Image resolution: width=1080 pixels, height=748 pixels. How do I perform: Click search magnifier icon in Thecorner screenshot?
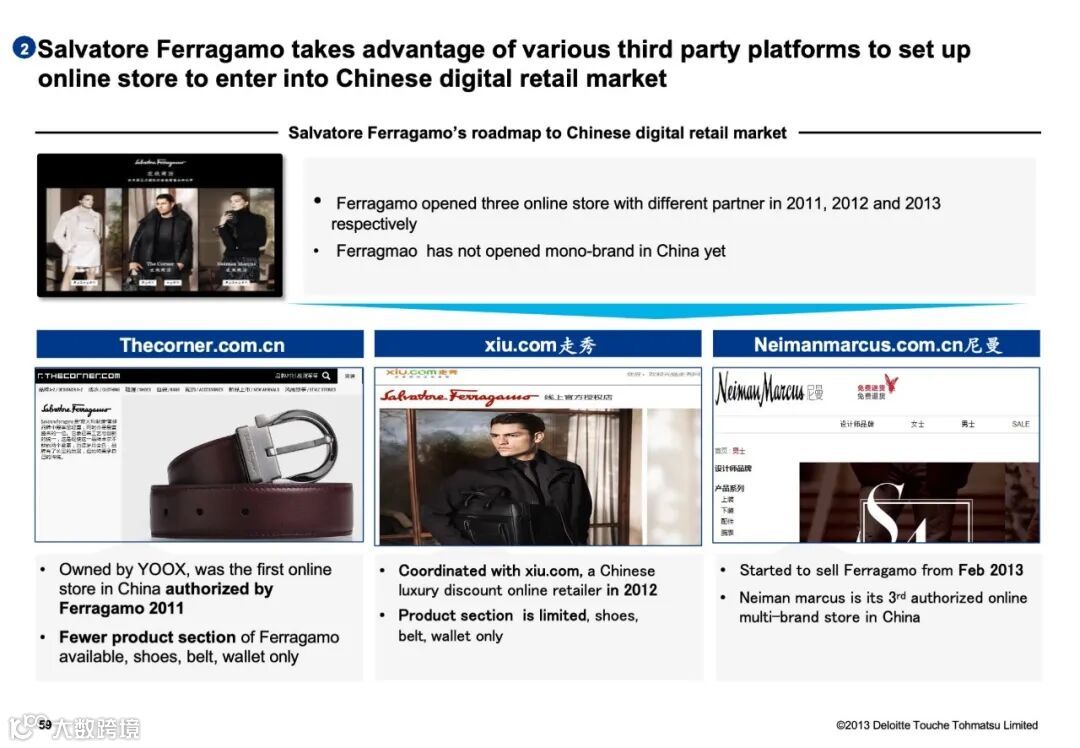[326, 376]
